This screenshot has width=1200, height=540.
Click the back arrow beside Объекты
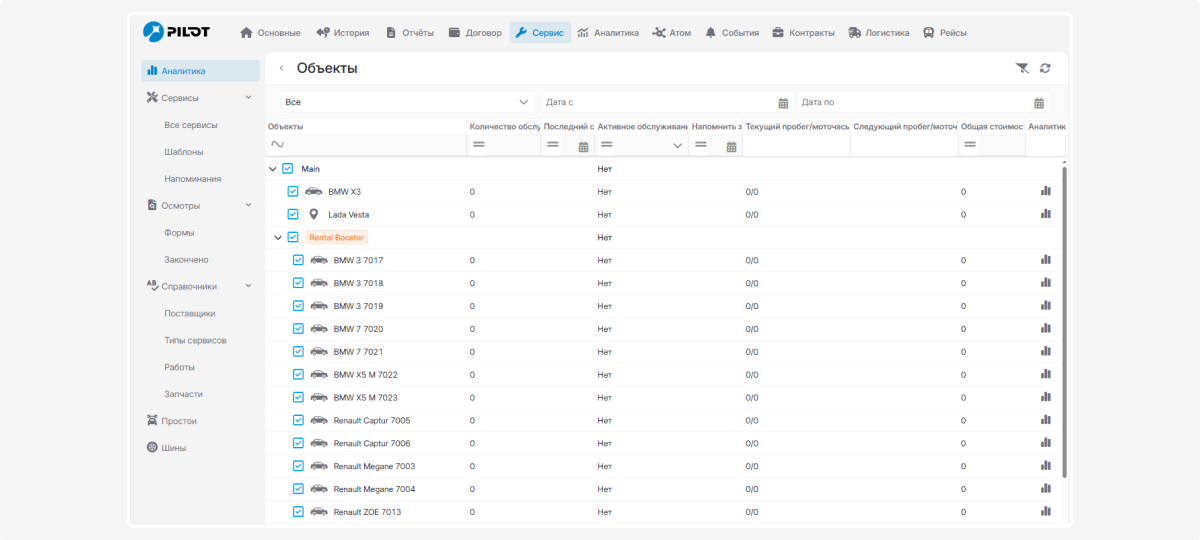(281, 68)
